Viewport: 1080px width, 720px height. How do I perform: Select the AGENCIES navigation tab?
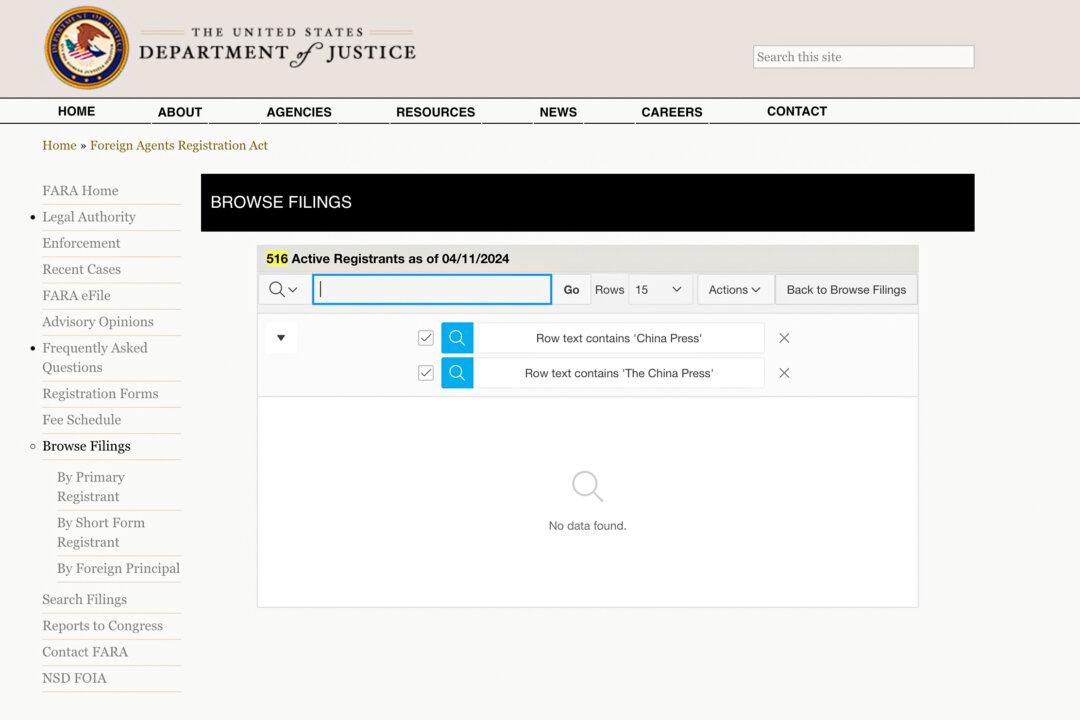298,111
